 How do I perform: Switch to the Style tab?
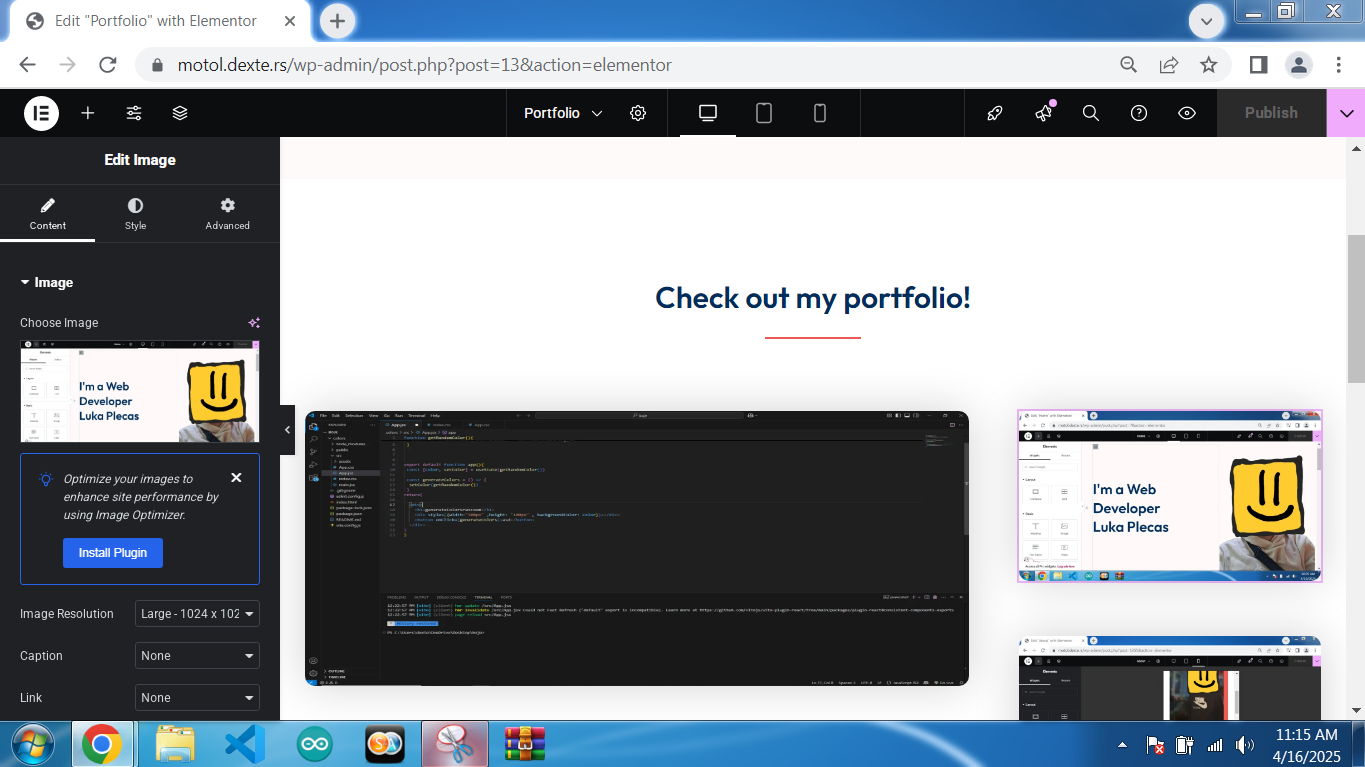click(135, 213)
